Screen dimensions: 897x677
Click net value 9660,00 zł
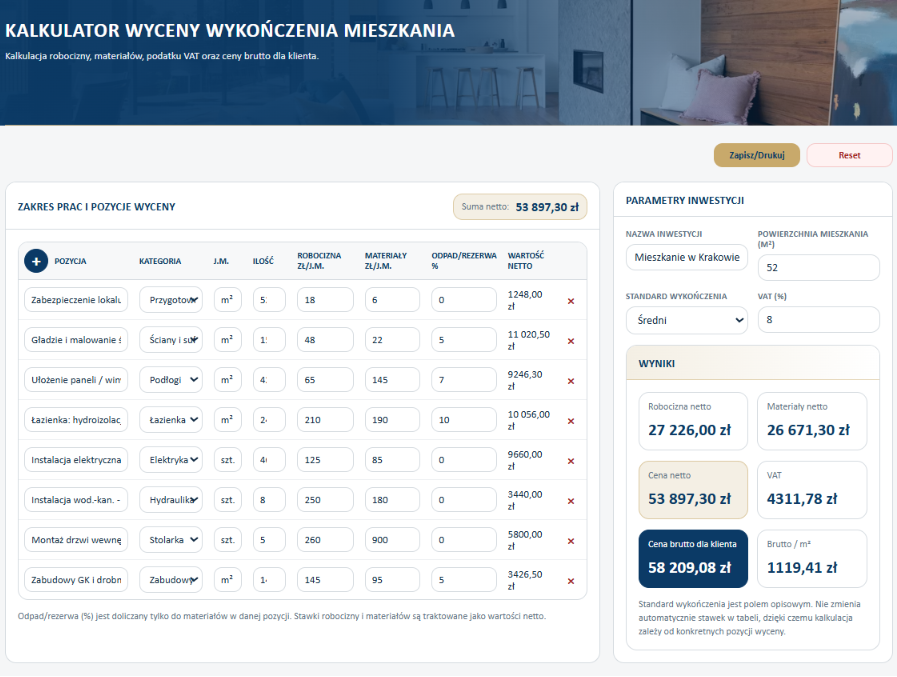[x=525, y=460]
